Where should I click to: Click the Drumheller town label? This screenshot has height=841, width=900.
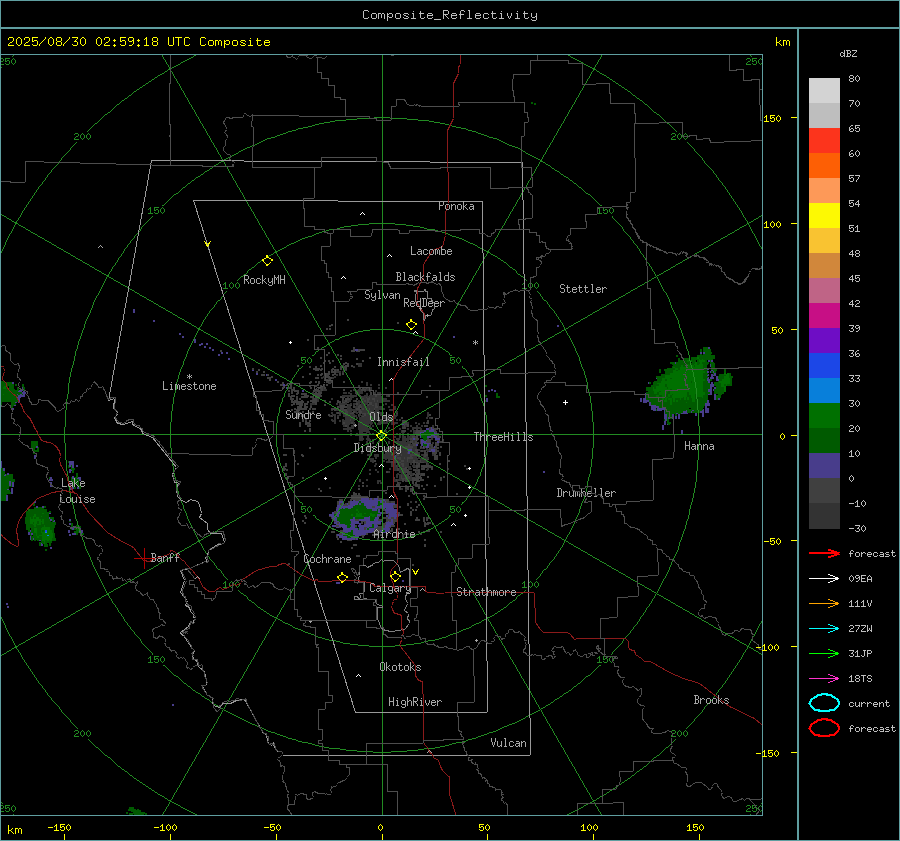[586, 493]
